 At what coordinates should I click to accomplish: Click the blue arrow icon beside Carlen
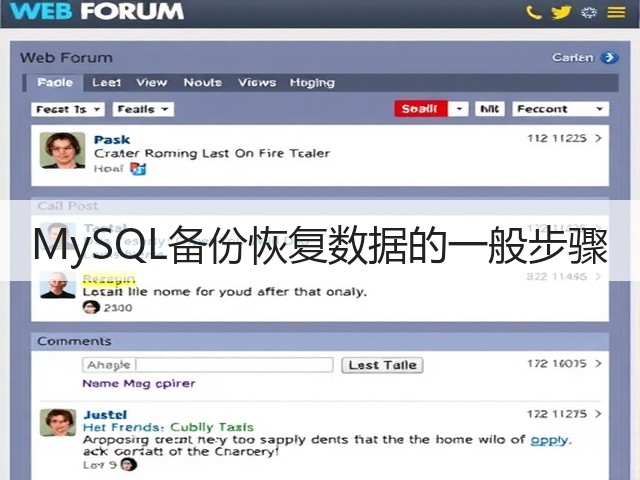pos(609,58)
